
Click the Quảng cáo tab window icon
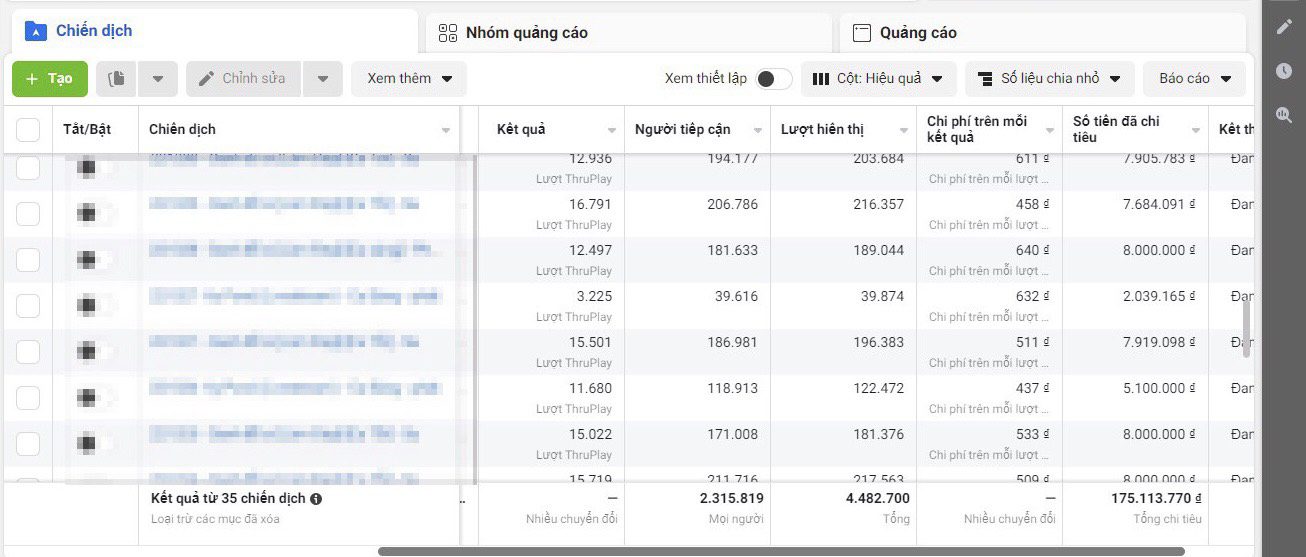(861, 33)
